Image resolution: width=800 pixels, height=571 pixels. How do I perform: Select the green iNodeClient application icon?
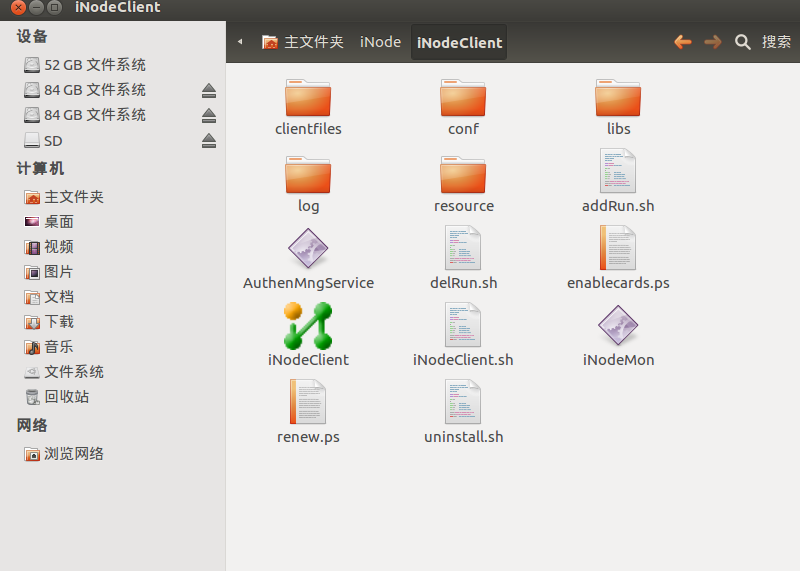click(x=308, y=326)
